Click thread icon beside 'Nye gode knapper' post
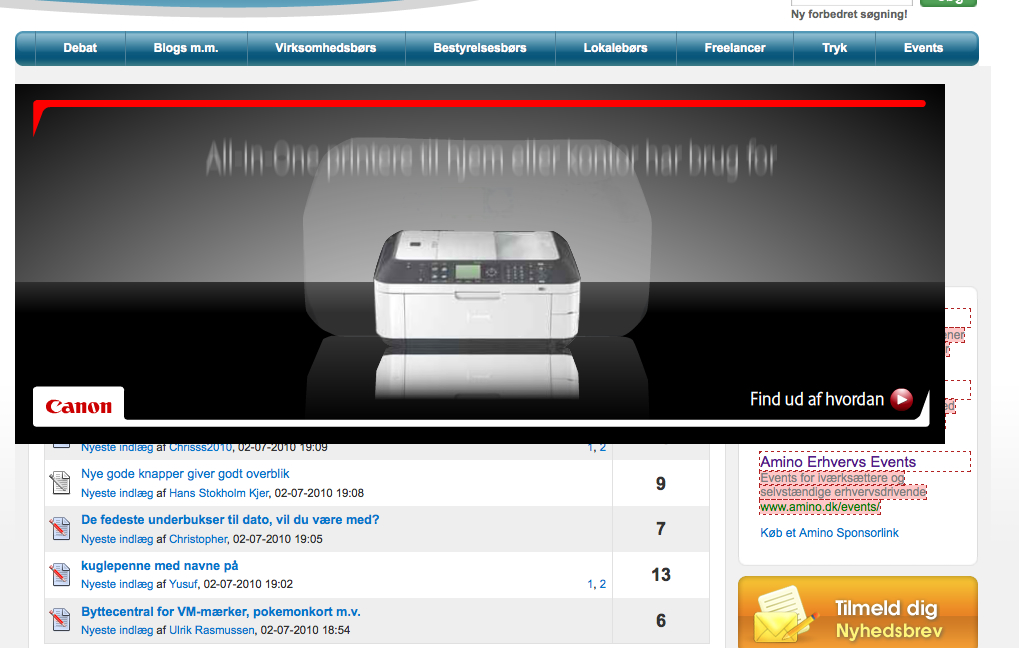 point(61,484)
